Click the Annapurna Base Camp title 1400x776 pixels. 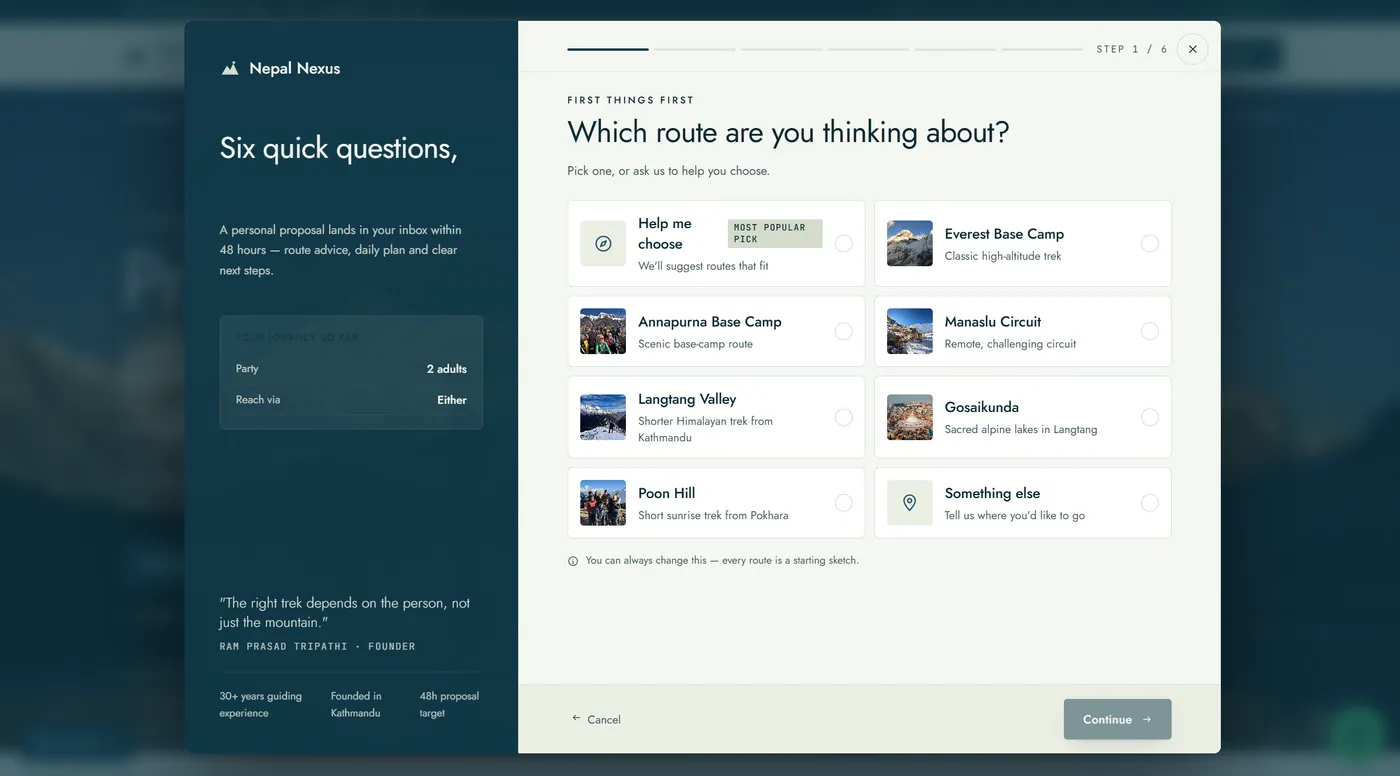(710, 322)
